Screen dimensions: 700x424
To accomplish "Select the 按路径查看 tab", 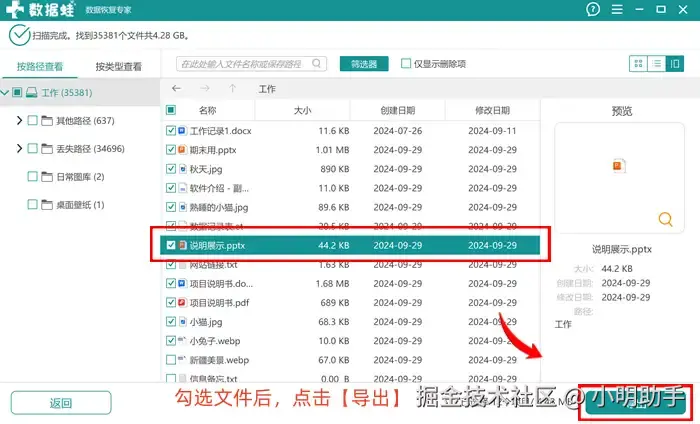I will pos(40,67).
